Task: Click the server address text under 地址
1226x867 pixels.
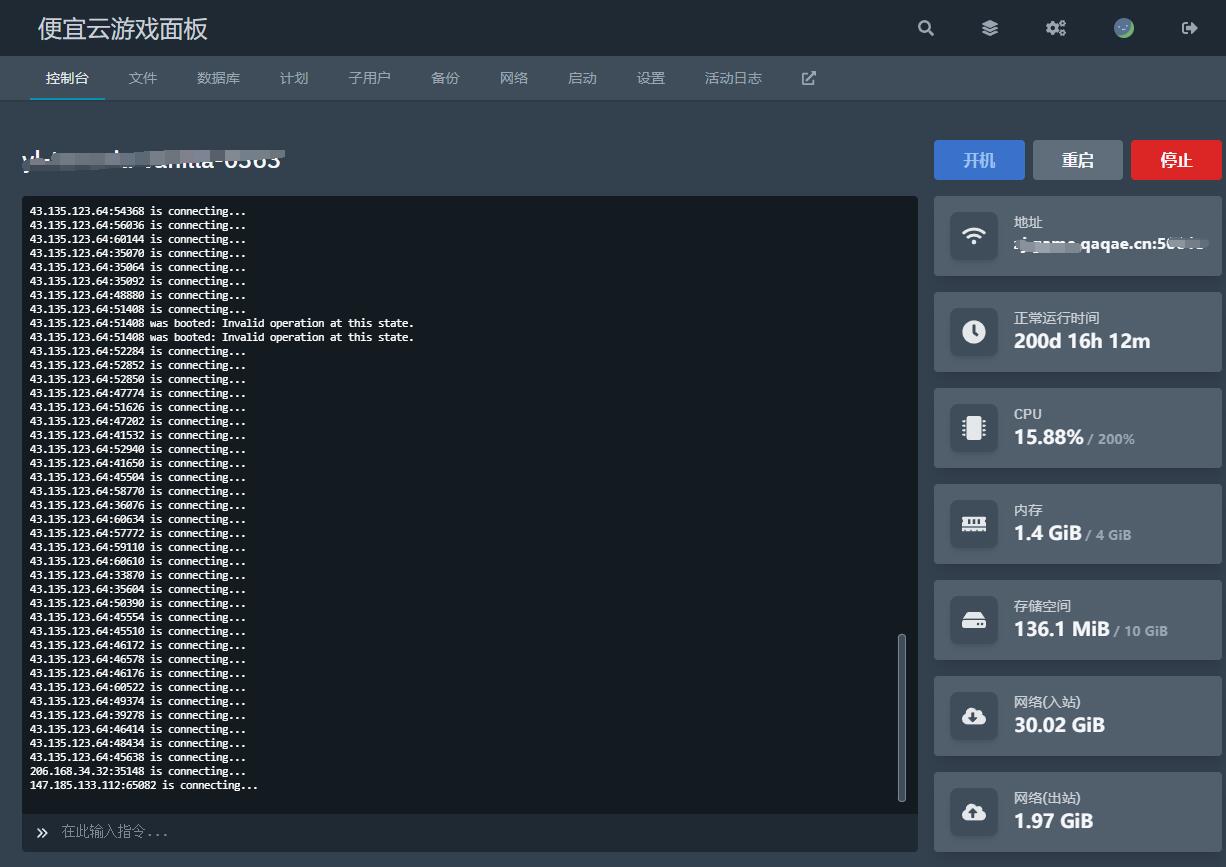Action: [x=1111, y=244]
